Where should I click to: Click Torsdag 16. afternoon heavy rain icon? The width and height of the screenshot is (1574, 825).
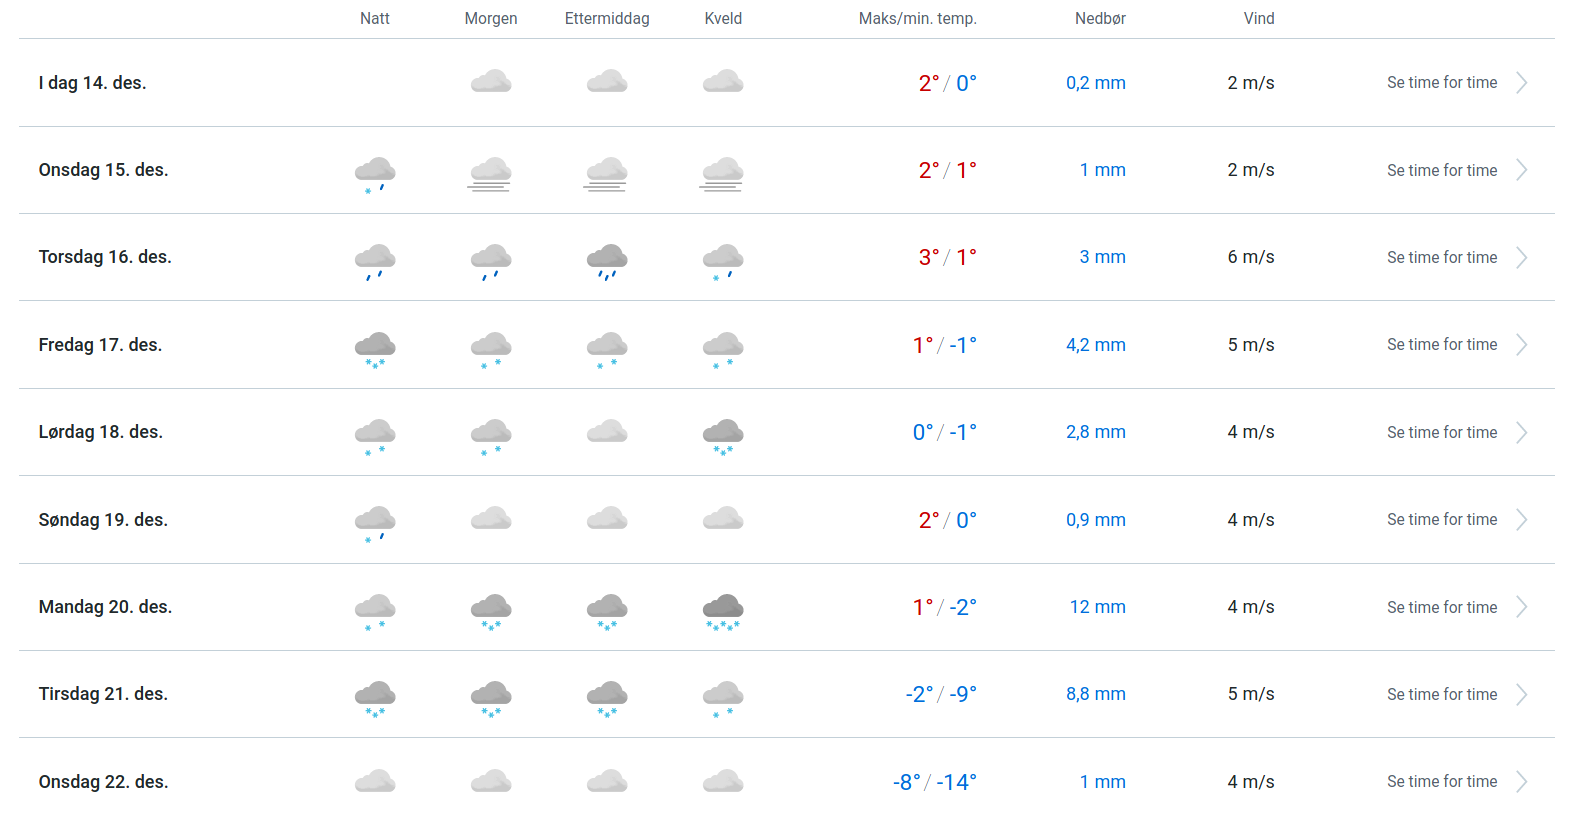click(607, 259)
